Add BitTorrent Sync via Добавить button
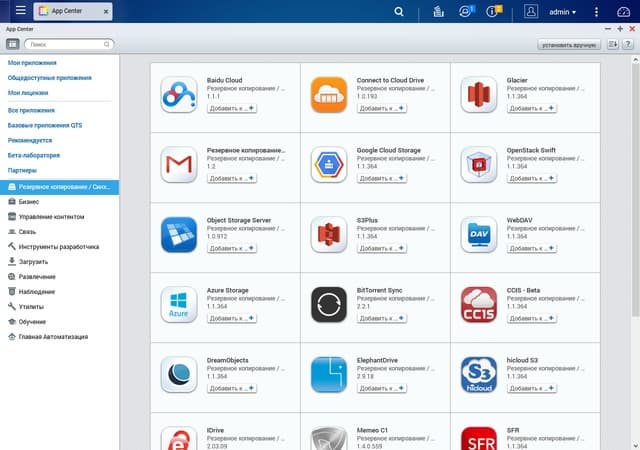Image resolution: width=640 pixels, height=450 pixels. coord(382,318)
